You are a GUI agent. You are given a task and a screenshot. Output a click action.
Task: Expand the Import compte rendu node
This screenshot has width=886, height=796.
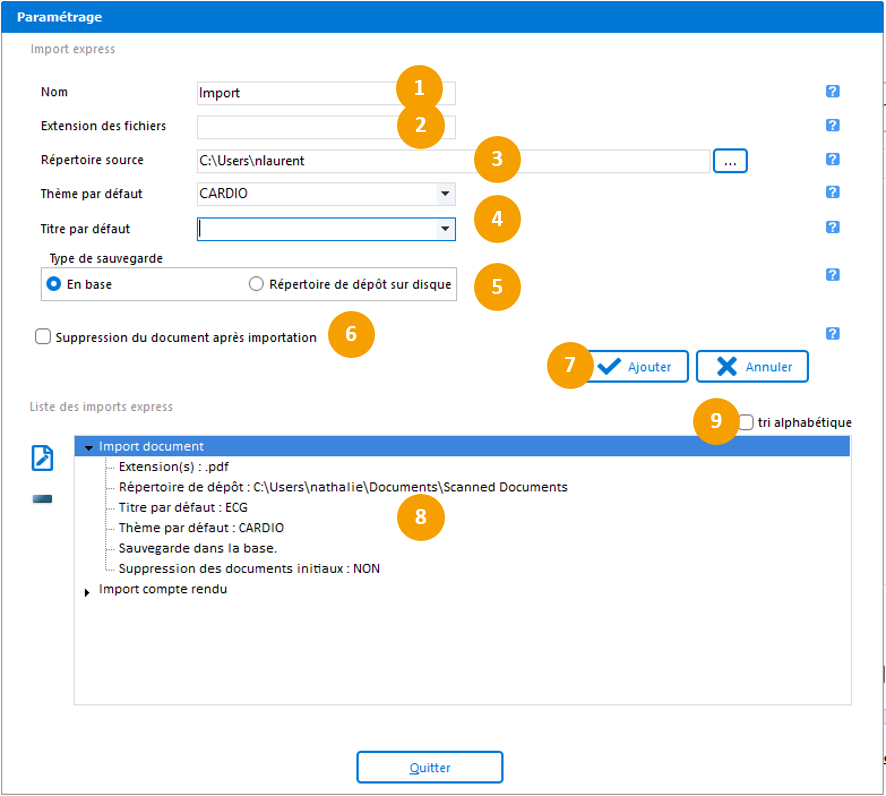pos(88,592)
